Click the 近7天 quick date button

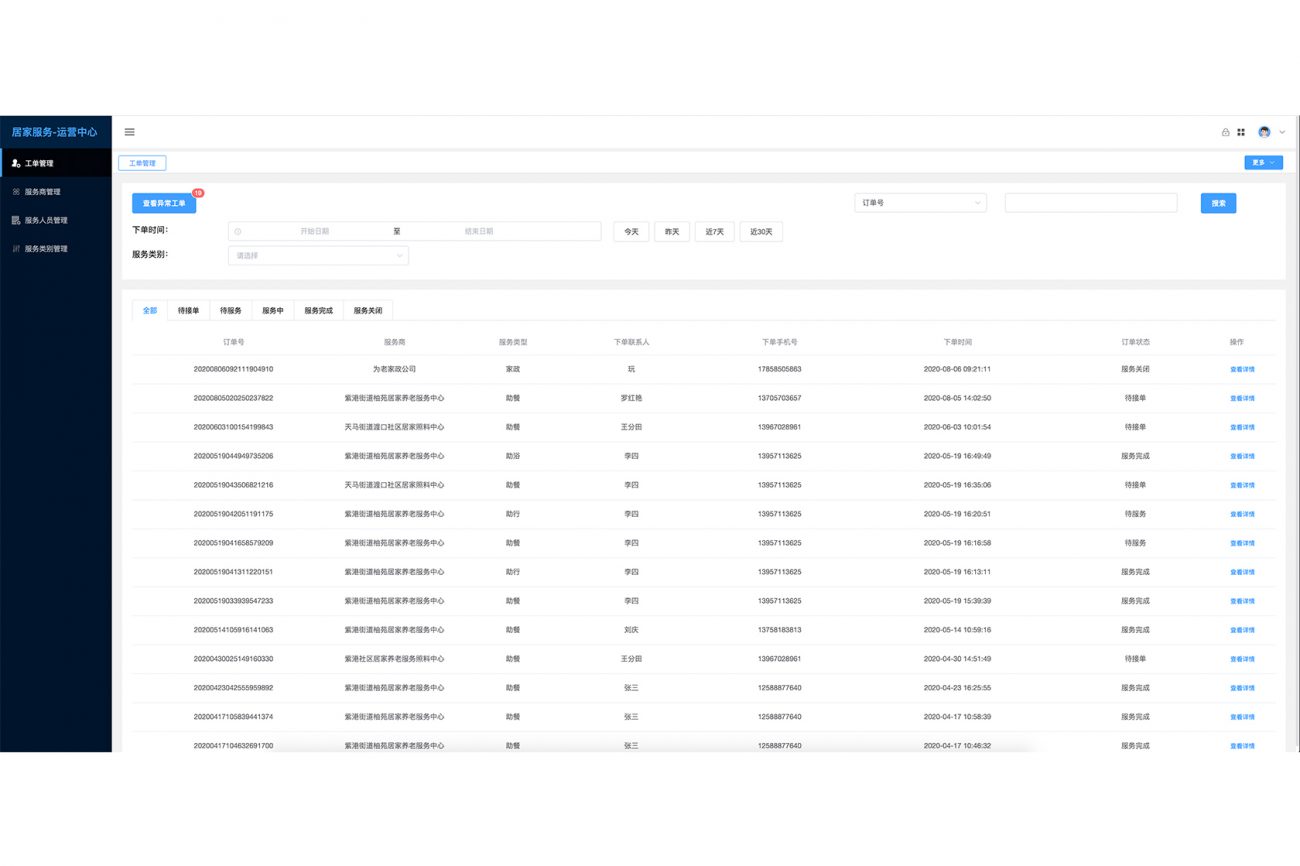pyautogui.click(x=714, y=232)
